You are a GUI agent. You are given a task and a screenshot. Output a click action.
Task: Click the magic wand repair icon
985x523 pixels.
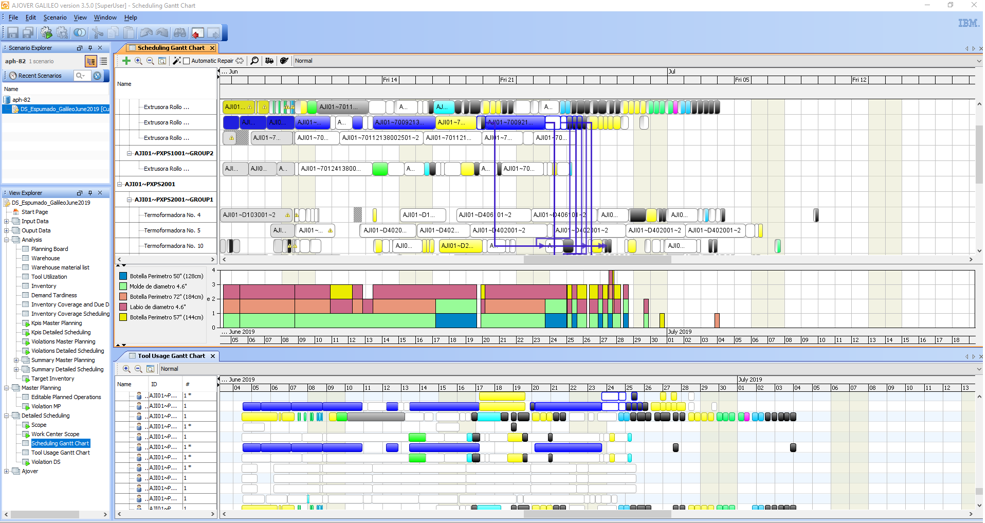[x=177, y=61]
